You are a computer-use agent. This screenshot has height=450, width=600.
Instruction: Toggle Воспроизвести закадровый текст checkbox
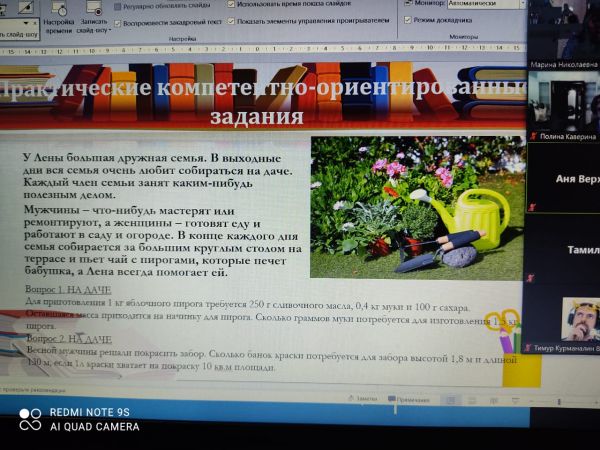(x=118, y=20)
